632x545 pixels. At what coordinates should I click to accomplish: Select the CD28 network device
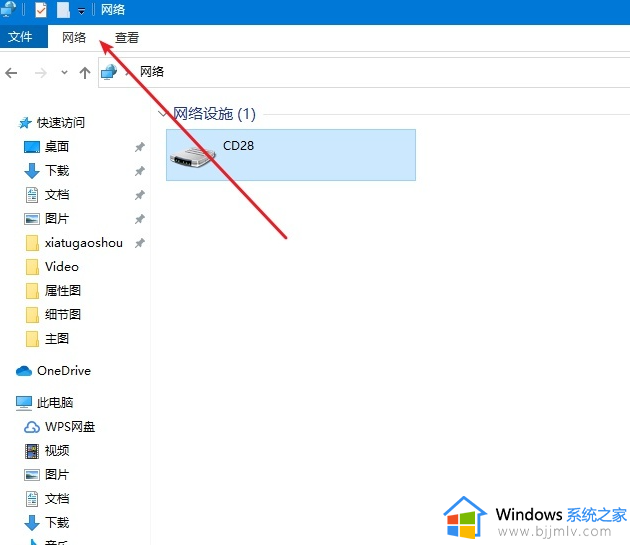point(291,155)
